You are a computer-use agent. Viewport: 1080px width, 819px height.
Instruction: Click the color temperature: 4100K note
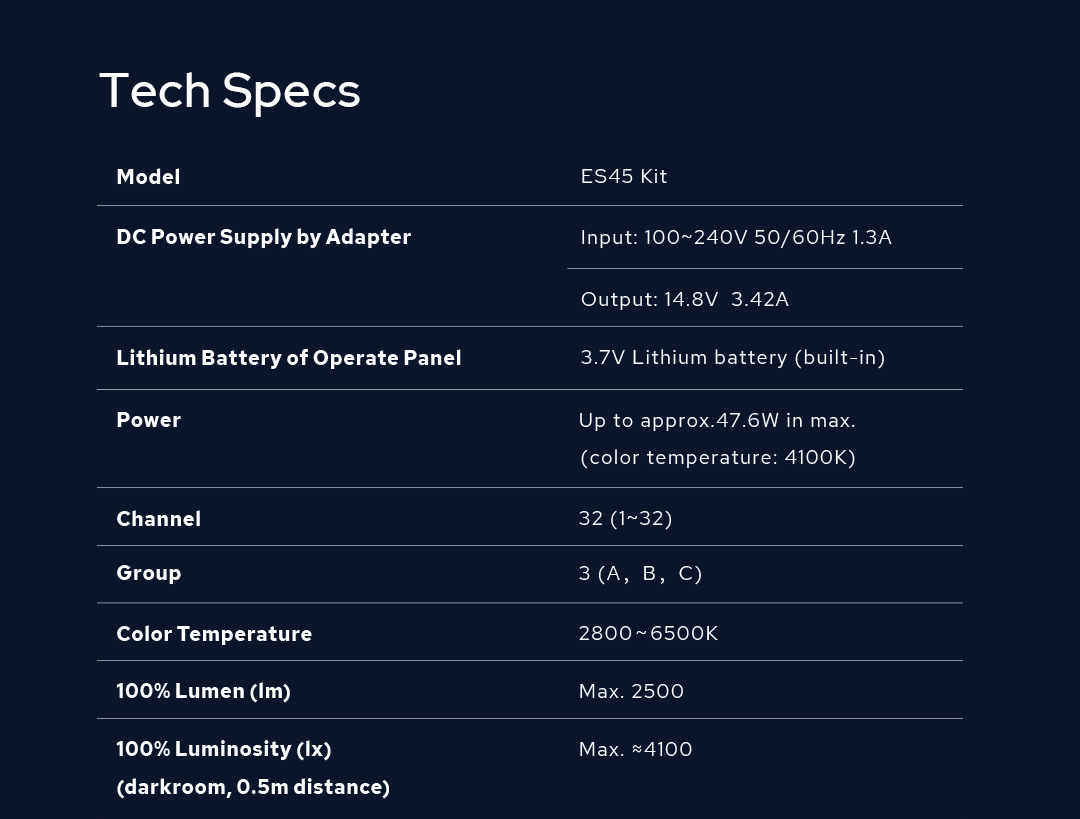point(717,458)
